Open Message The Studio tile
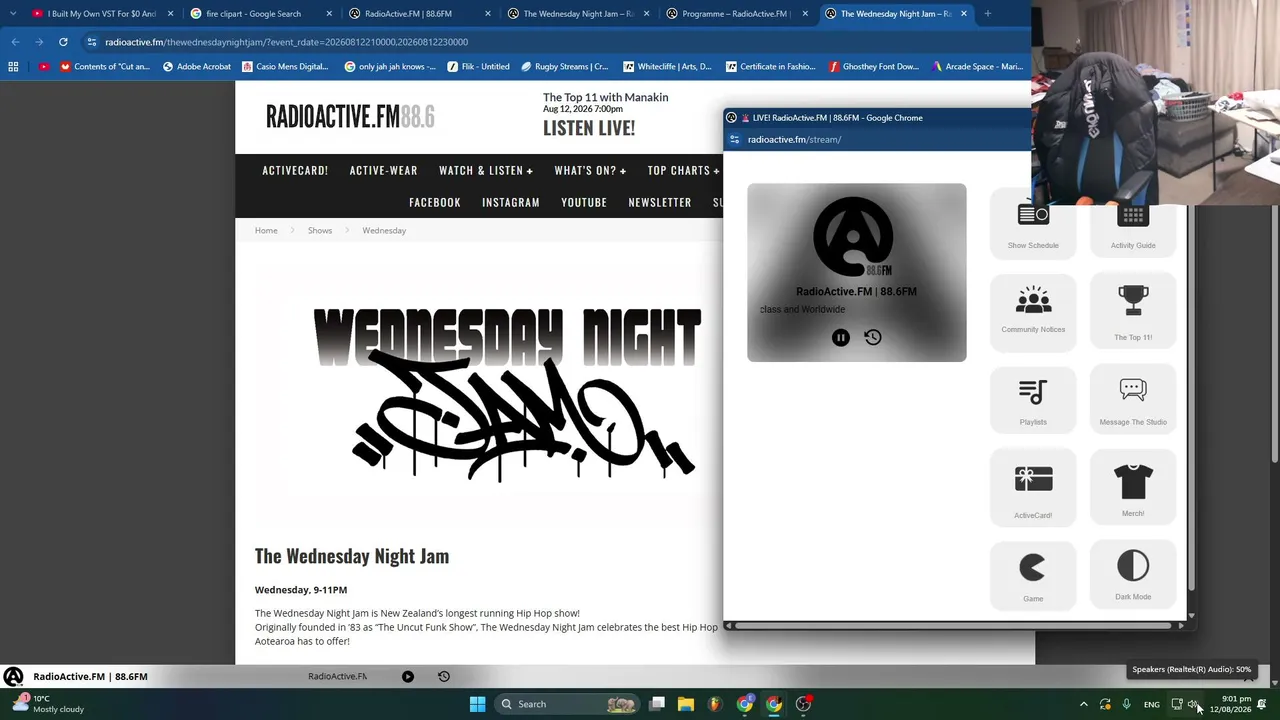Screen dimensions: 1280x720 coord(1133,400)
